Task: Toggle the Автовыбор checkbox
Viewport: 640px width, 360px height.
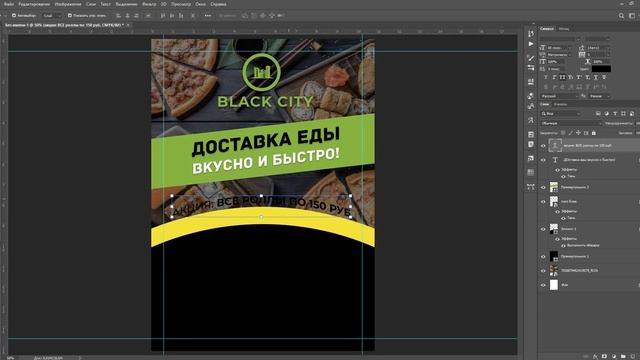Action: pyautogui.click(x=14, y=16)
